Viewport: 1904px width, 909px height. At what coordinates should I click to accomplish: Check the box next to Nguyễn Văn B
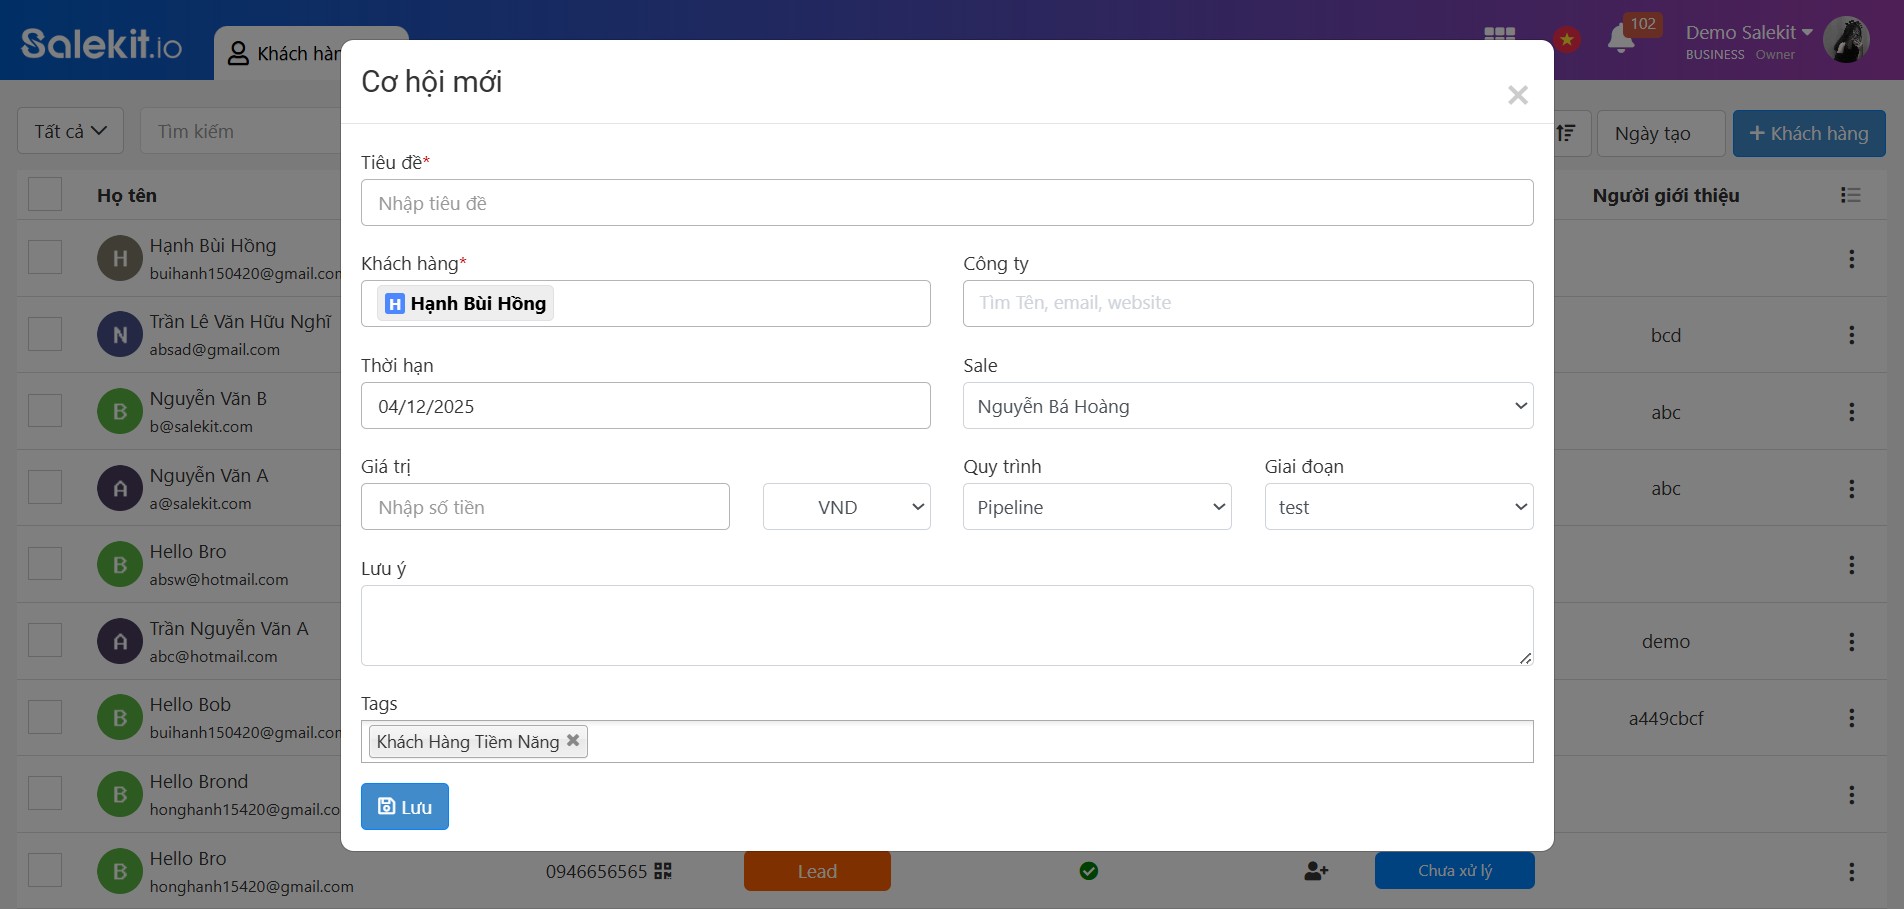tap(45, 411)
